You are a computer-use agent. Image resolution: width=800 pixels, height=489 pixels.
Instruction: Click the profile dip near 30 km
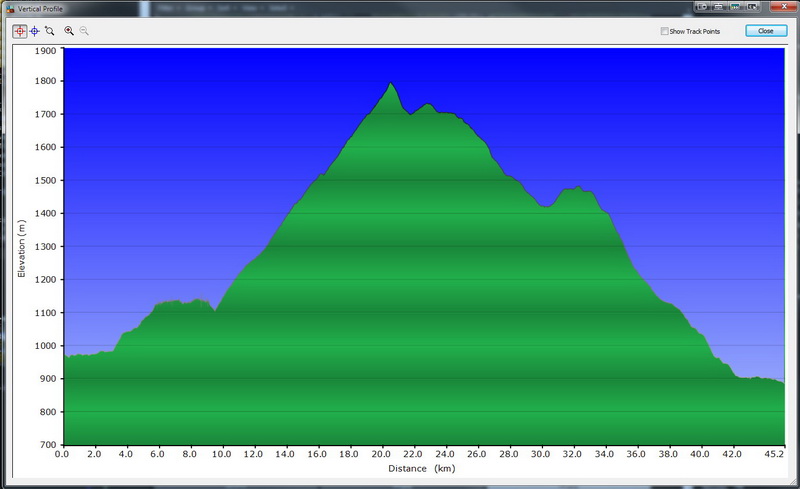tap(544, 207)
